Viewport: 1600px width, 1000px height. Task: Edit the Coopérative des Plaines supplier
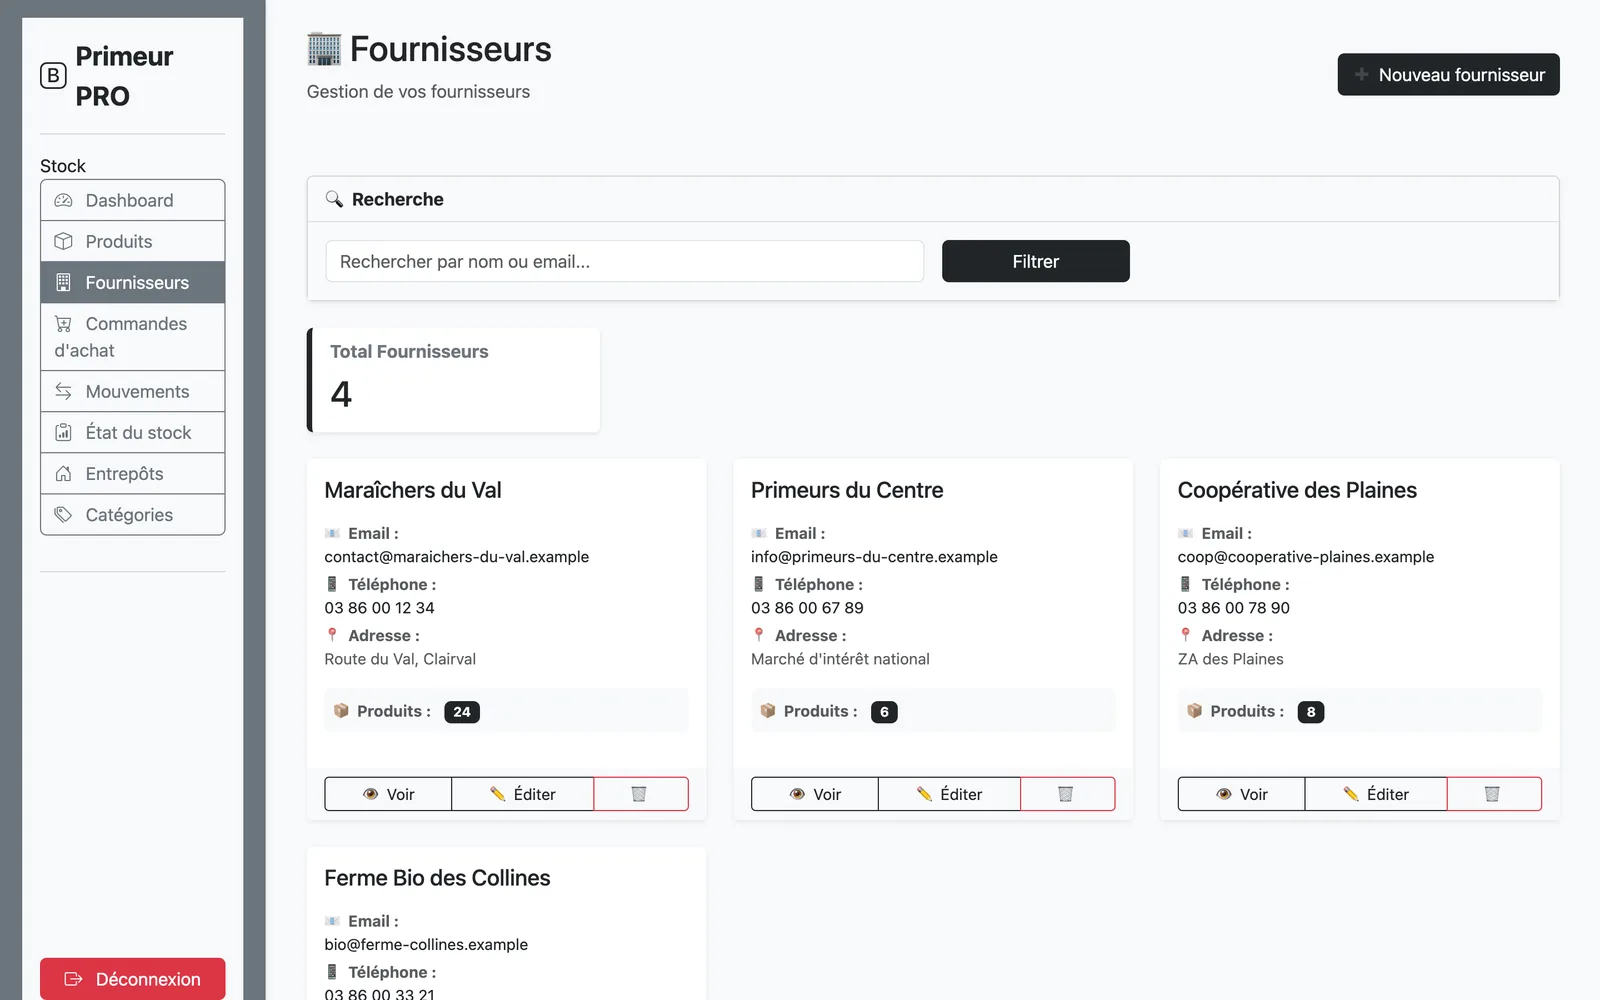coord(1376,794)
